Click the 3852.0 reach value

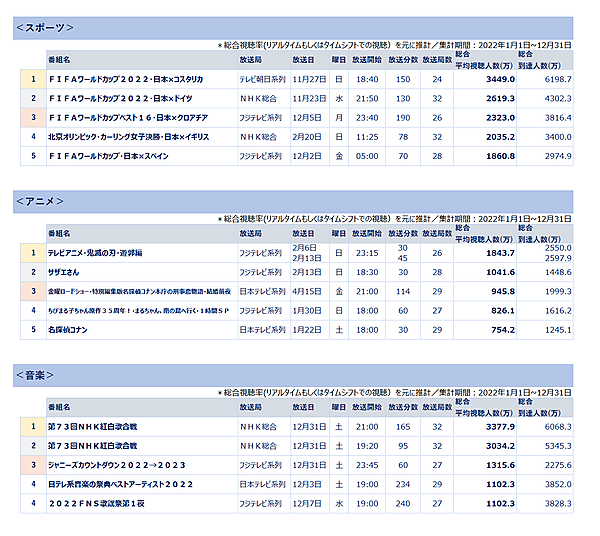[558, 484]
